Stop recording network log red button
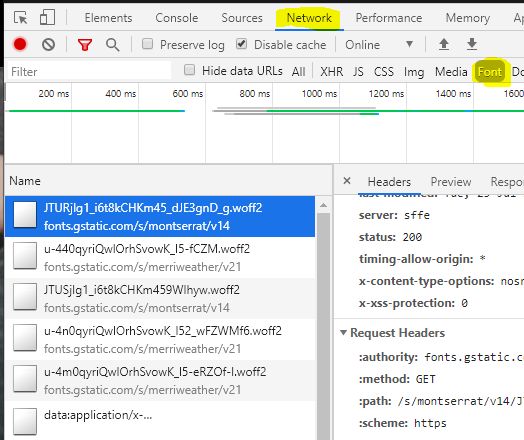Viewport: 524px width, 440px height. click(x=20, y=44)
